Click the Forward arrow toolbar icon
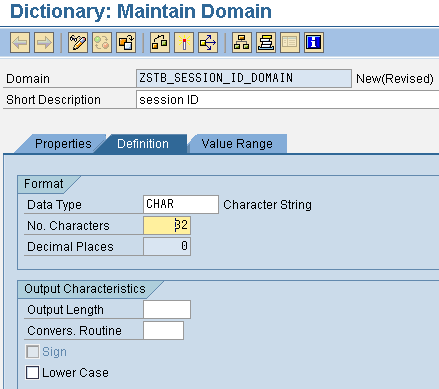 [44, 43]
